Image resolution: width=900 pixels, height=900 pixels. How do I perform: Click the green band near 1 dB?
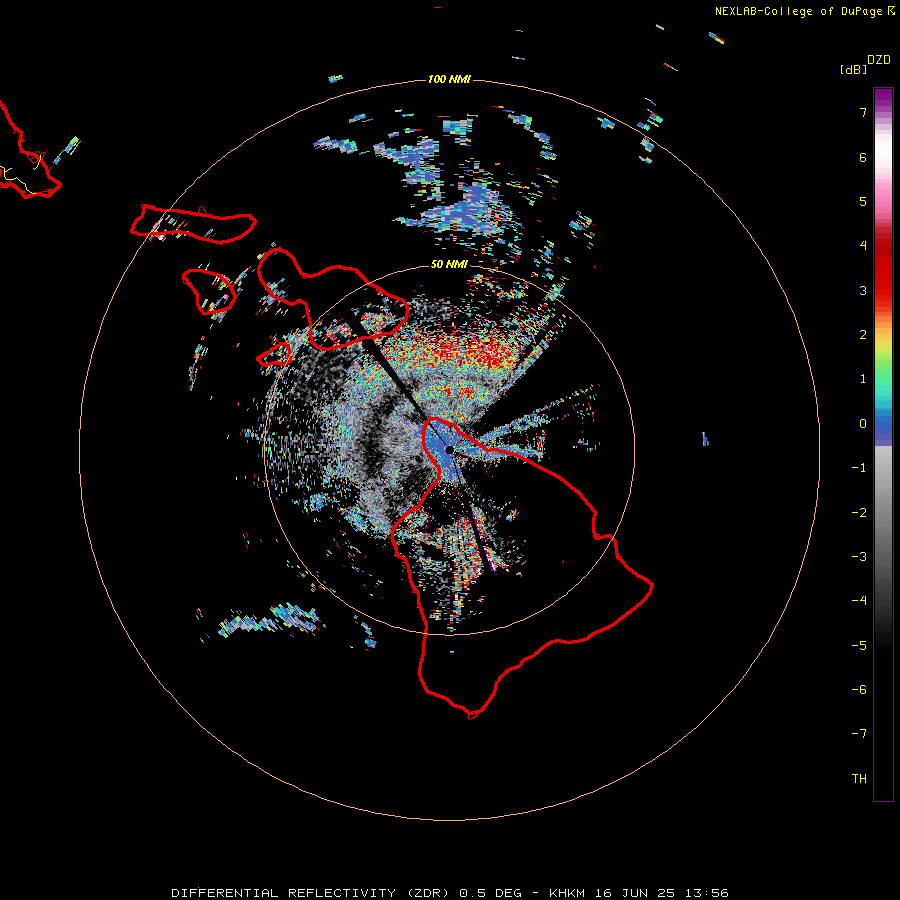[x=883, y=373]
